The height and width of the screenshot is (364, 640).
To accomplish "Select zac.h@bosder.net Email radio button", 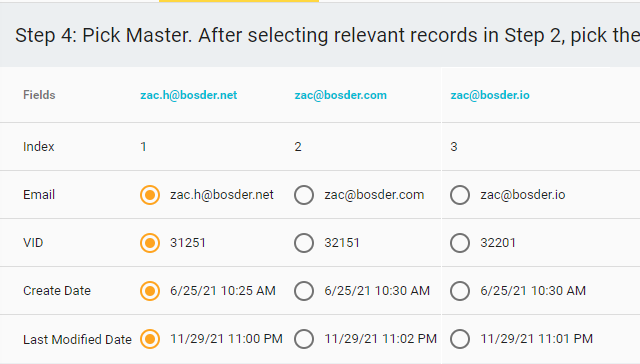I will coord(150,195).
